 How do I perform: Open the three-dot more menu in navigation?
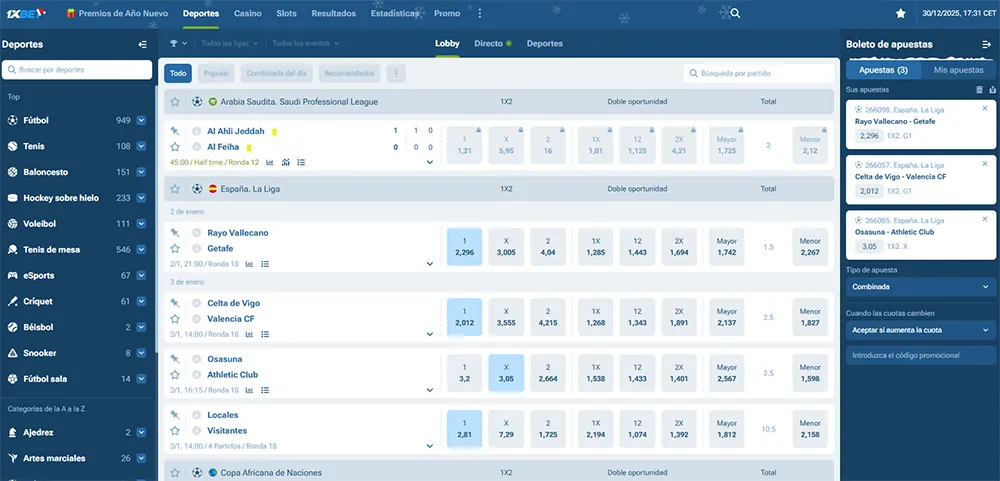click(x=480, y=13)
